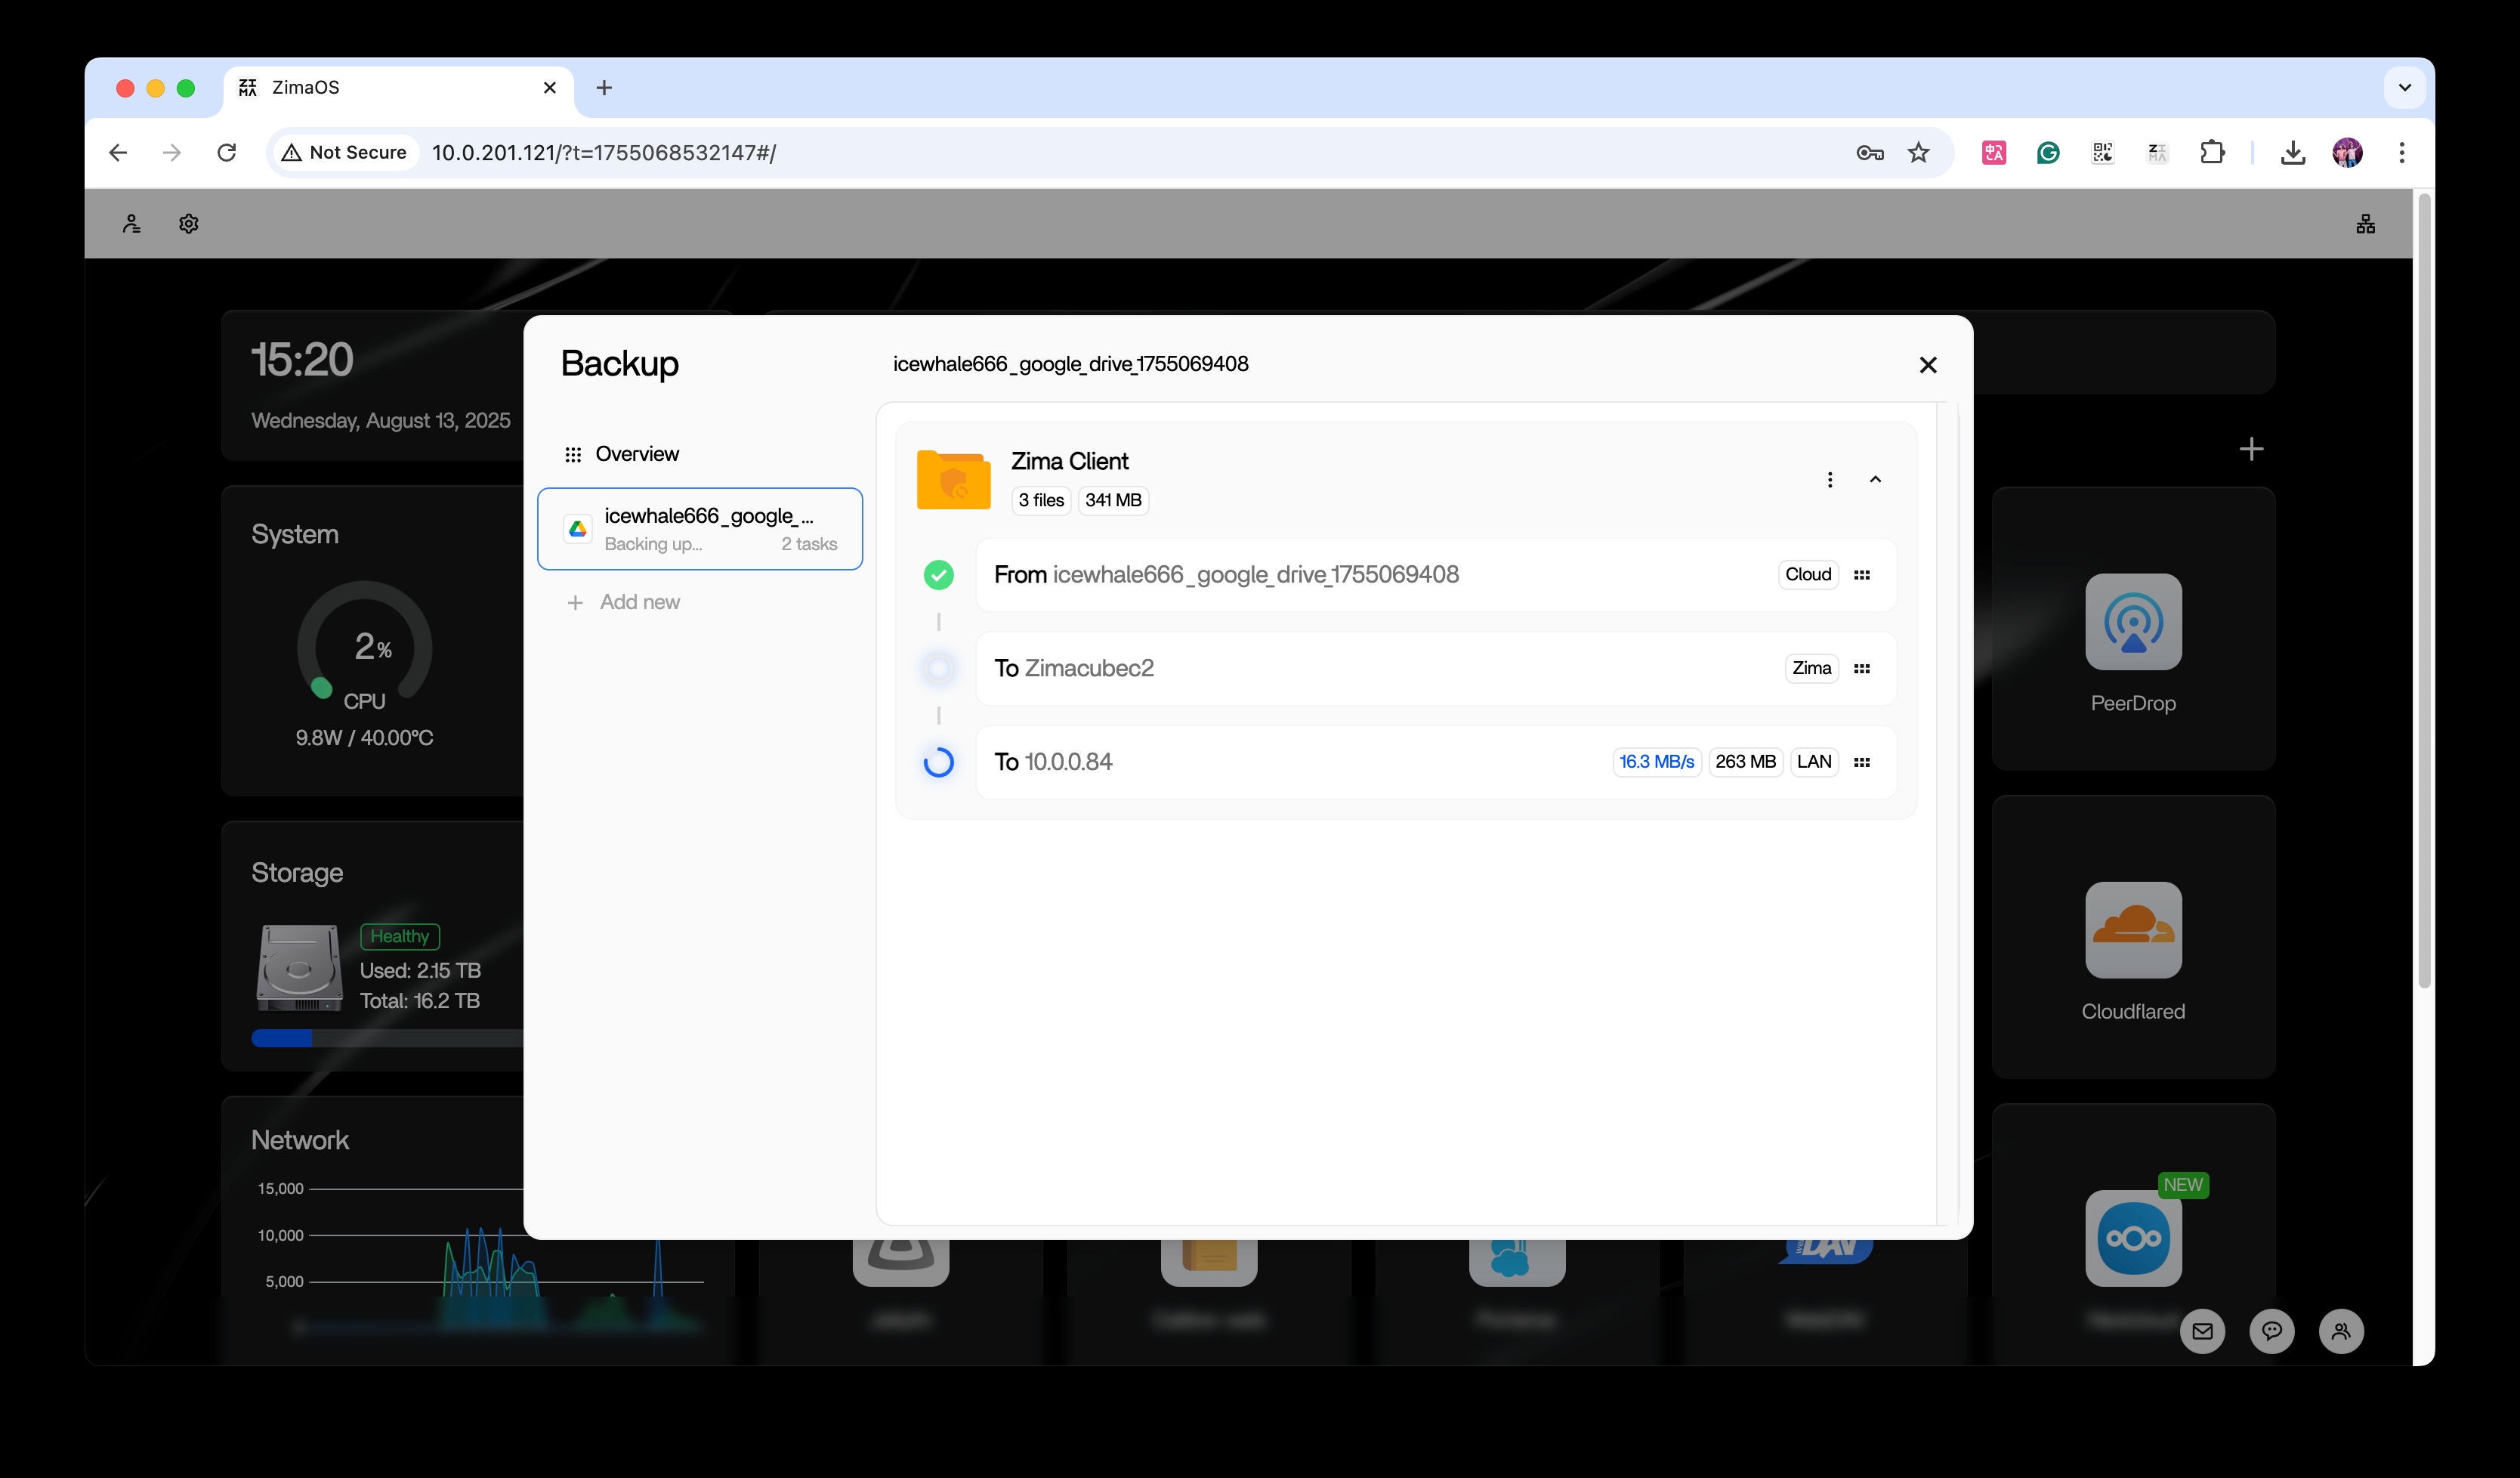
Task: Open the Chrome profile avatar
Action: click(x=2347, y=153)
